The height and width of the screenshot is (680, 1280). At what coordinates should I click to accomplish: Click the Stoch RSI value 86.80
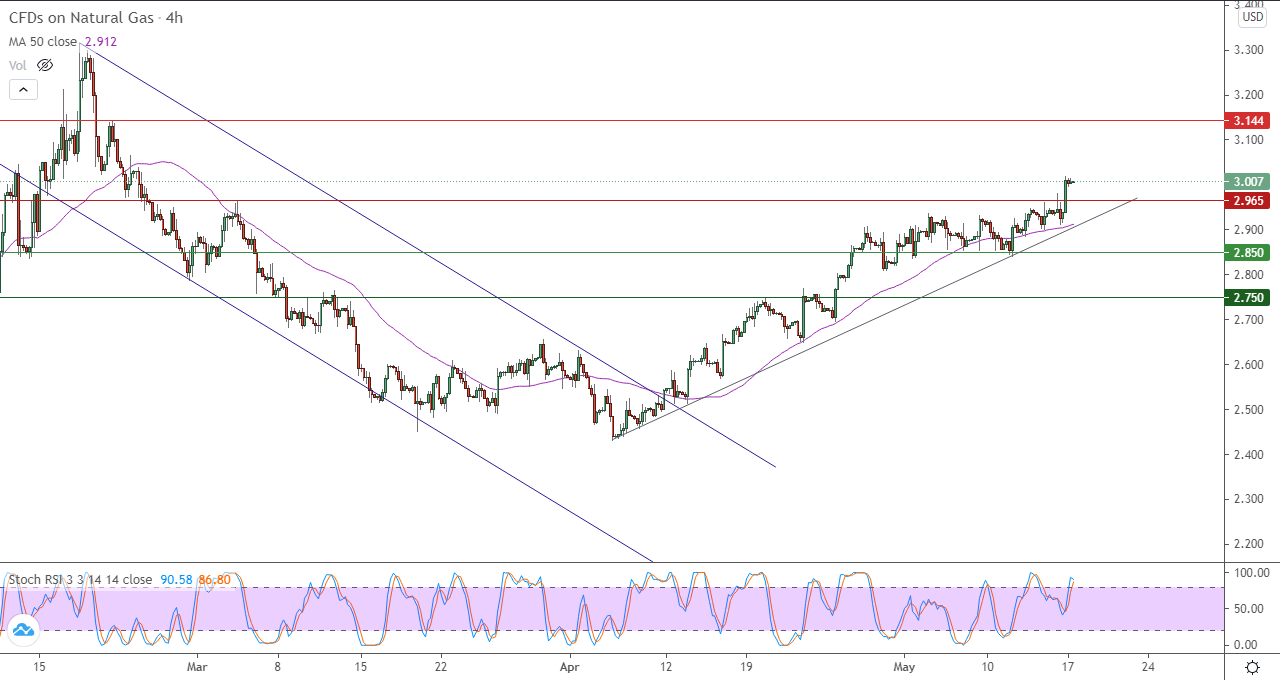tap(214, 579)
